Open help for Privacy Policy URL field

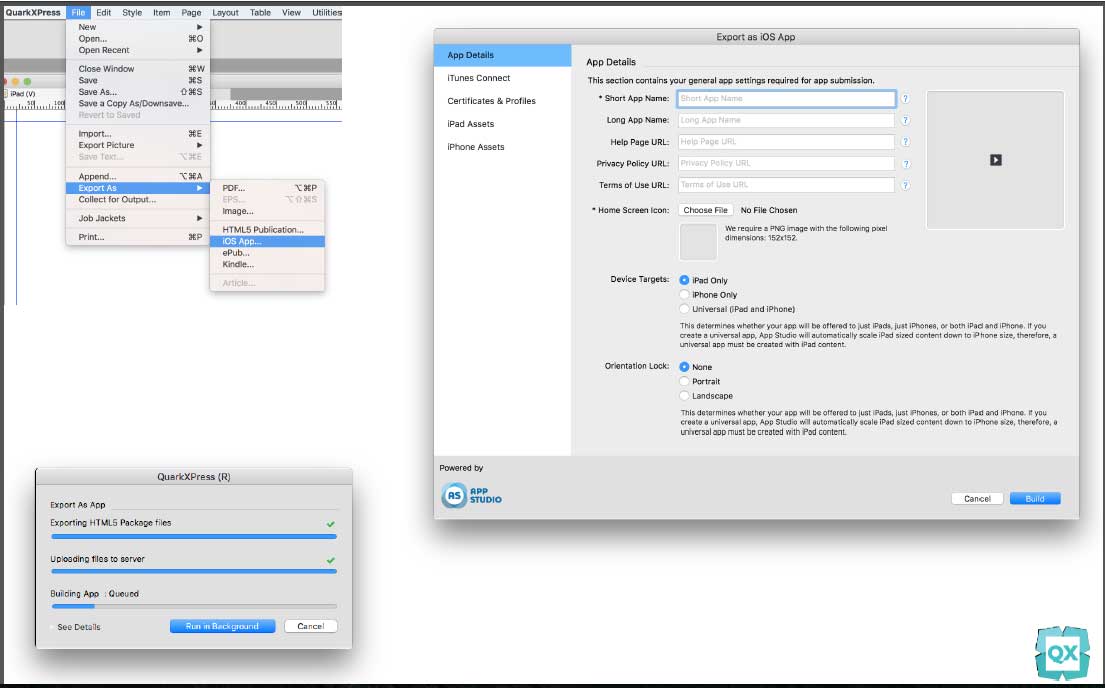click(906, 164)
